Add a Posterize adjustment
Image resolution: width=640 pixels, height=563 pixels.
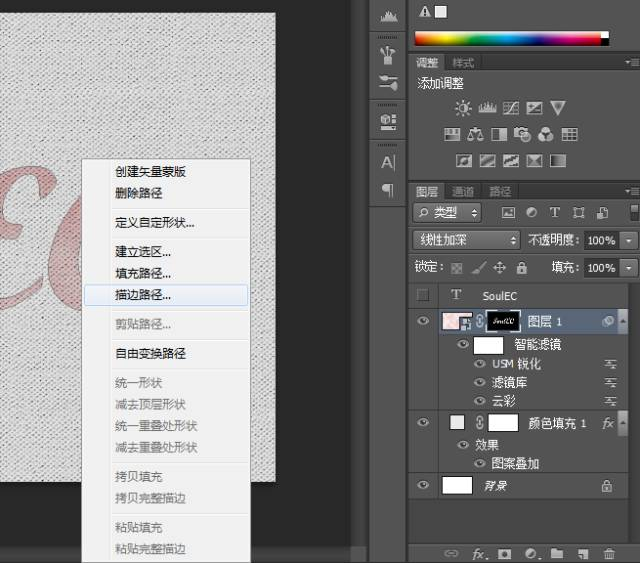coord(487,161)
